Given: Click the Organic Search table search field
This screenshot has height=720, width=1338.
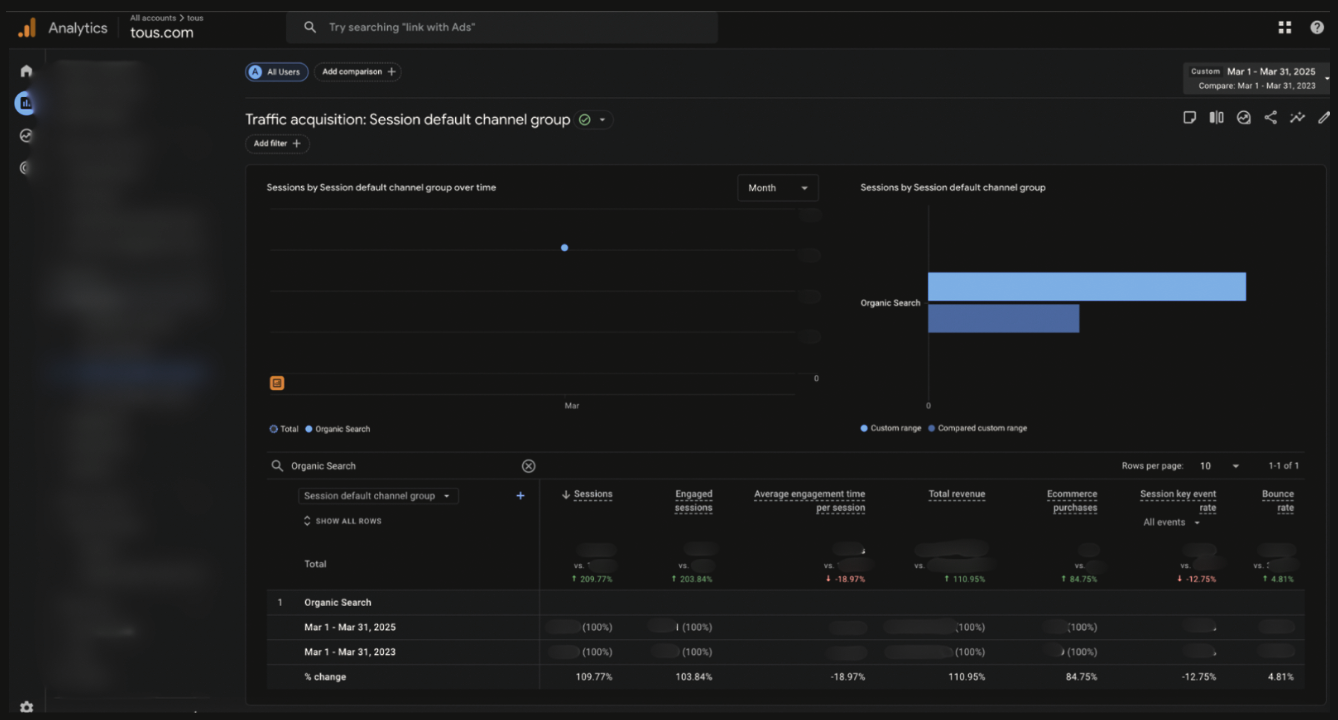Looking at the screenshot, I should point(405,466).
